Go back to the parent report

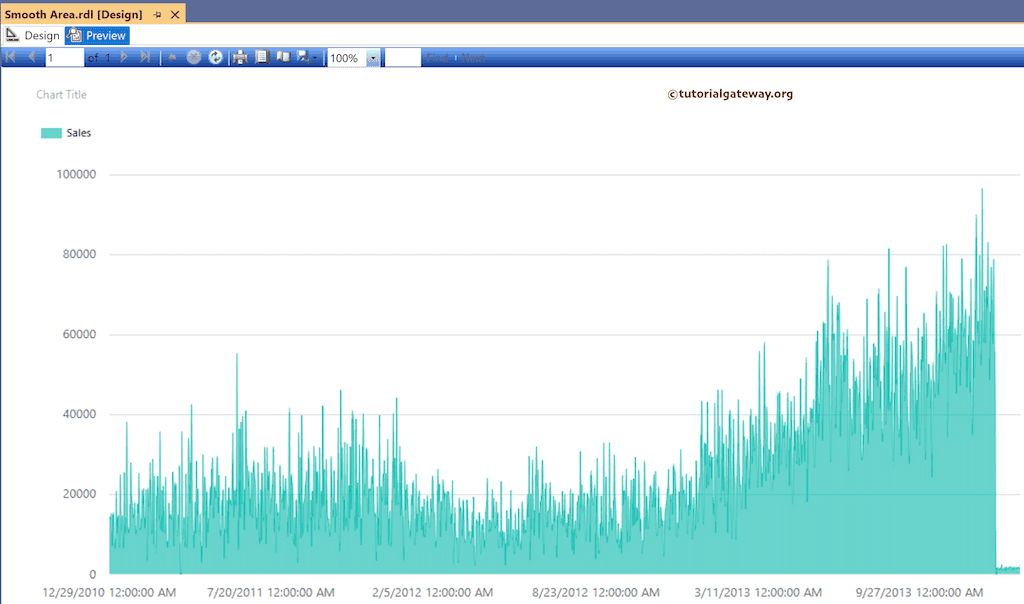[172, 57]
